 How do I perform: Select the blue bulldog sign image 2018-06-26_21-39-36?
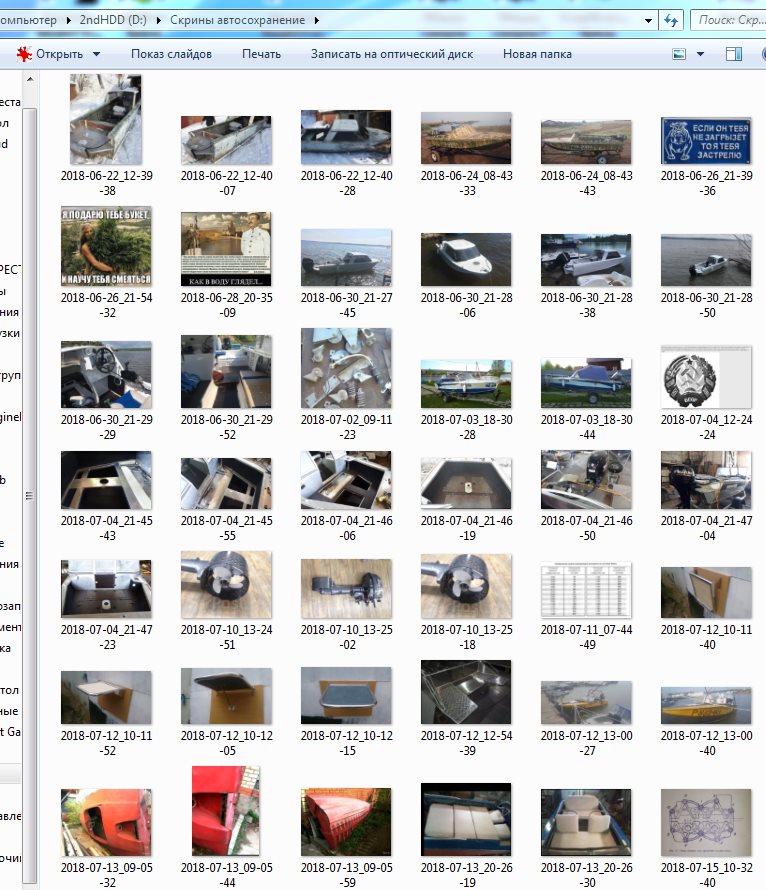[x=706, y=140]
